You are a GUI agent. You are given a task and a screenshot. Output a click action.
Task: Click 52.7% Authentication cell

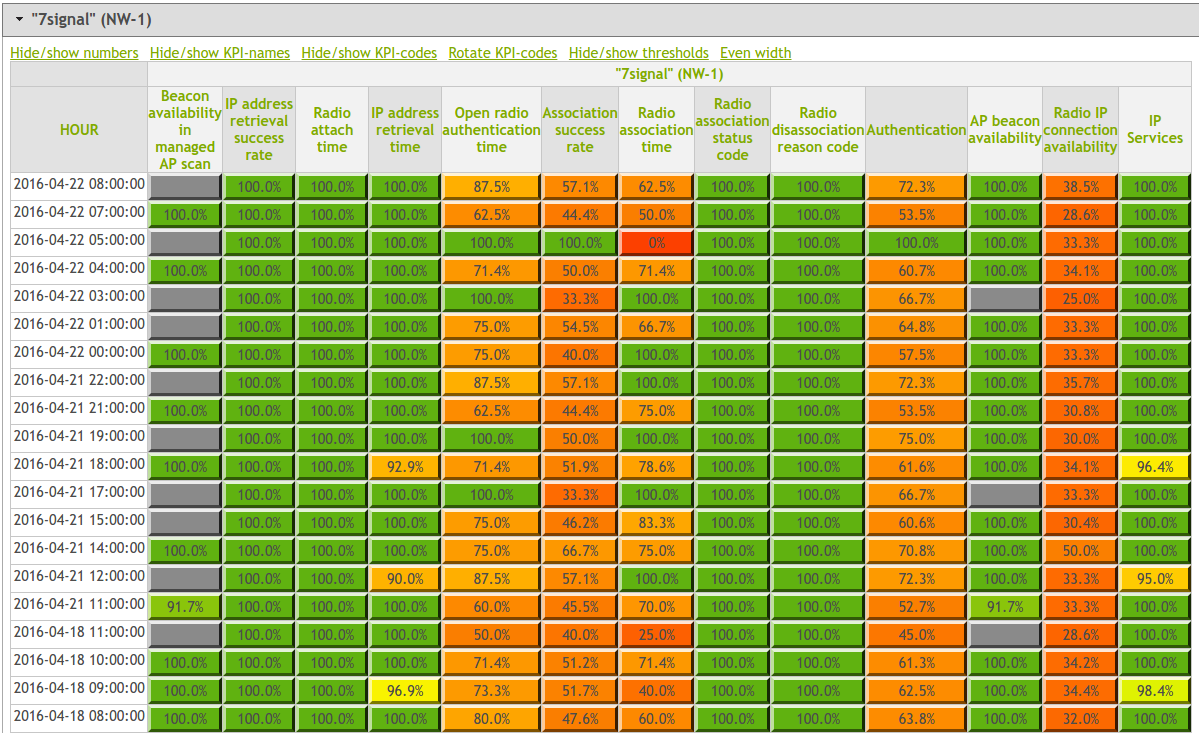tap(916, 607)
